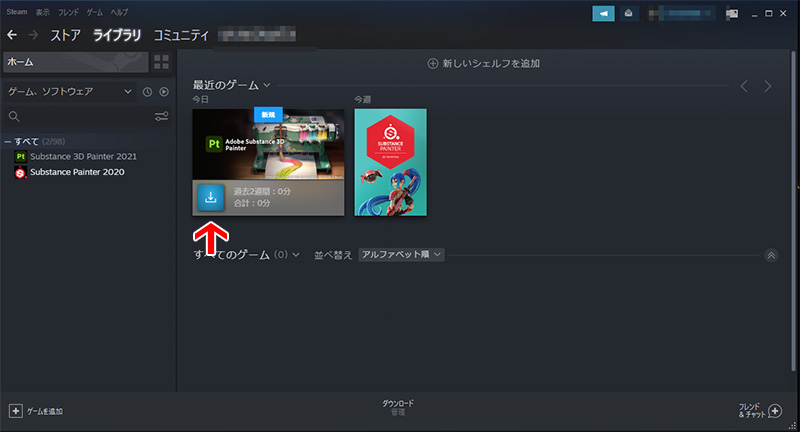Image resolution: width=800 pixels, height=432 pixels.
Task: Open the アルファベット順 sort dropdown
Action: [x=401, y=255]
